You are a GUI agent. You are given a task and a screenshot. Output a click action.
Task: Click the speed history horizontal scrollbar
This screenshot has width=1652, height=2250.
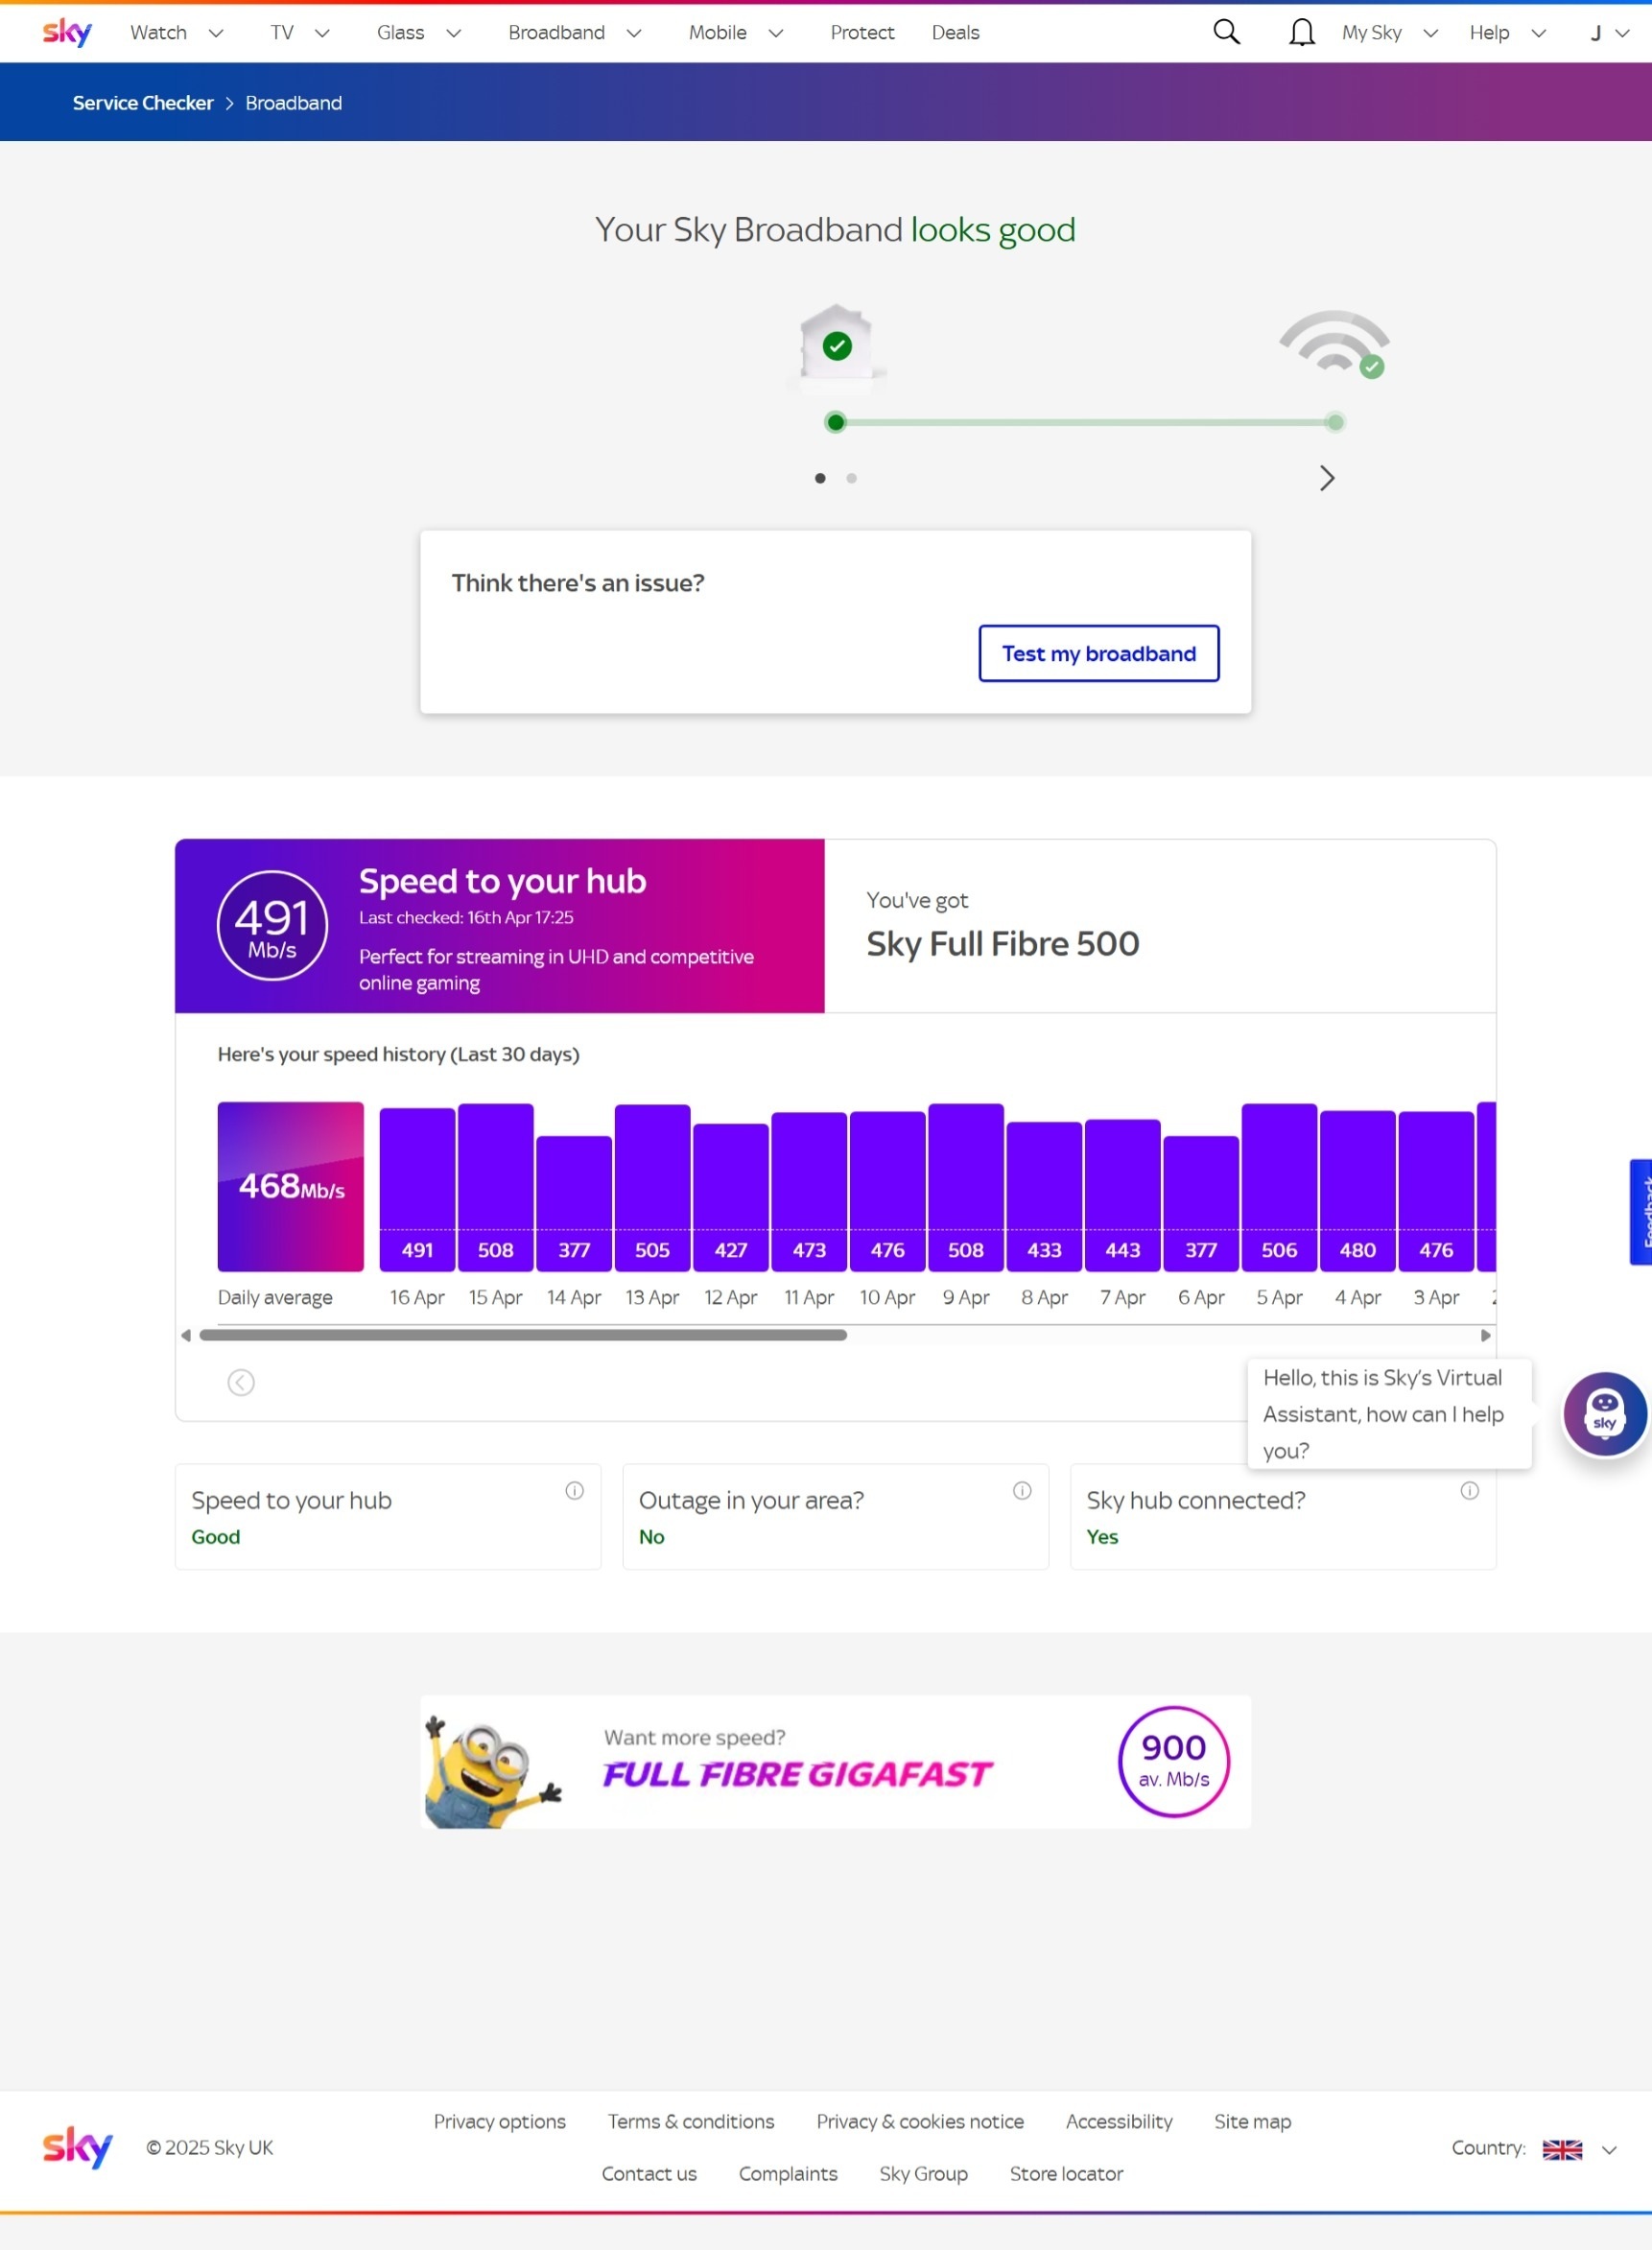523,1335
